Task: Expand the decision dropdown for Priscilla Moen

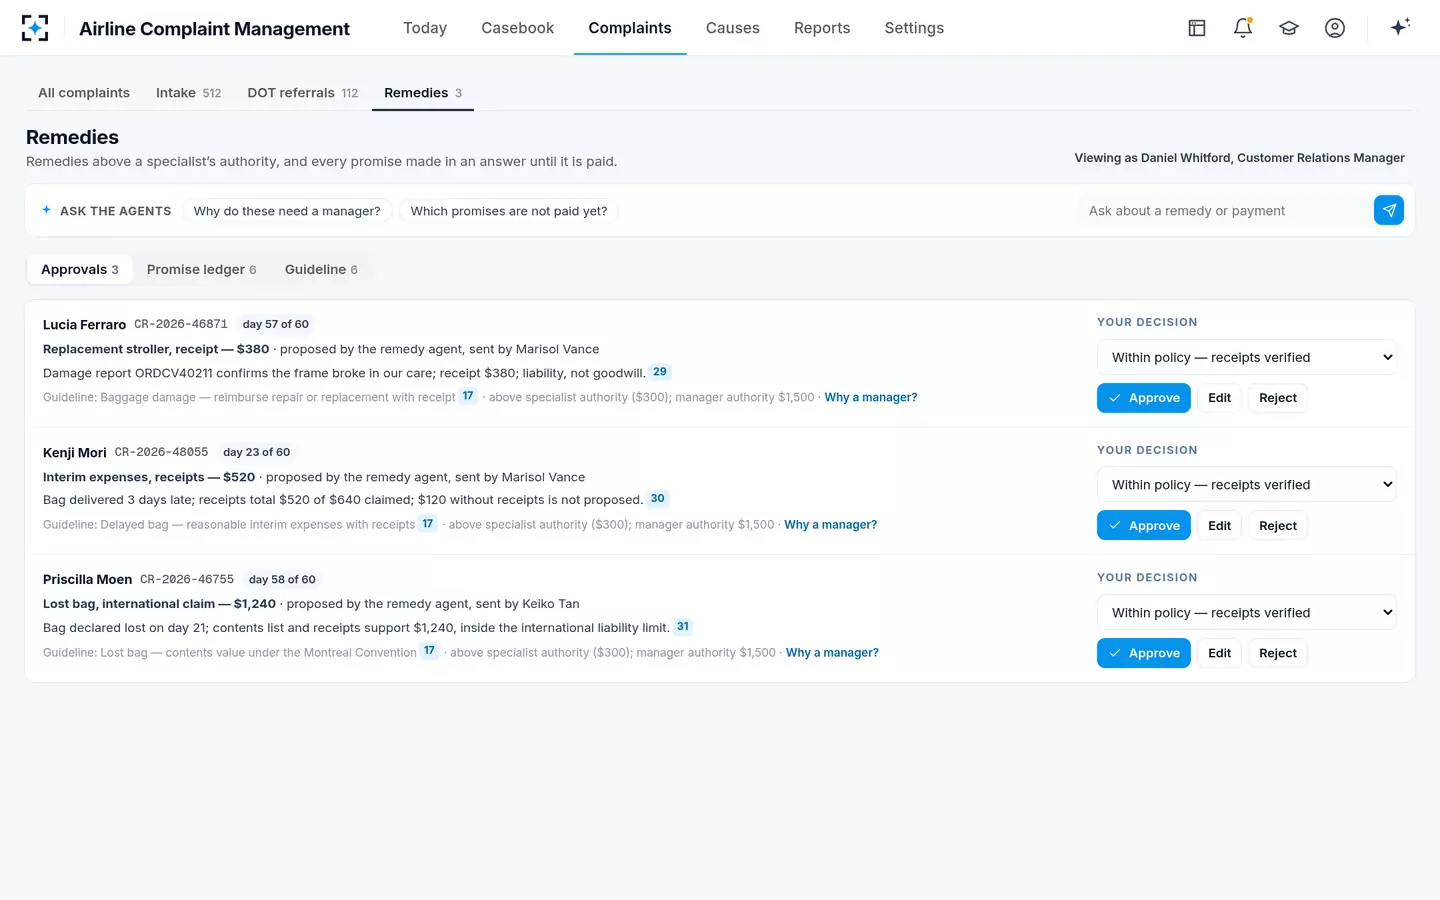Action: click(x=1247, y=613)
